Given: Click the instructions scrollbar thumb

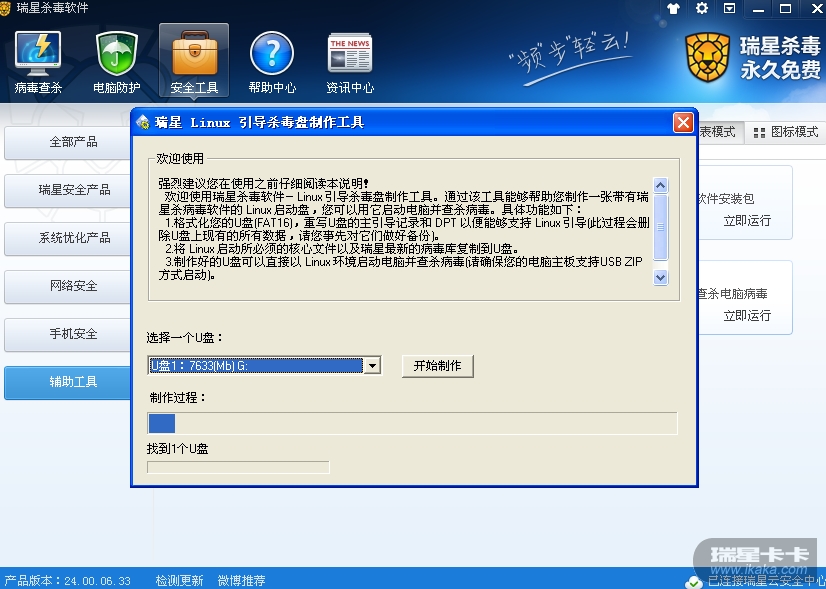Looking at the screenshot, I should coord(661,227).
